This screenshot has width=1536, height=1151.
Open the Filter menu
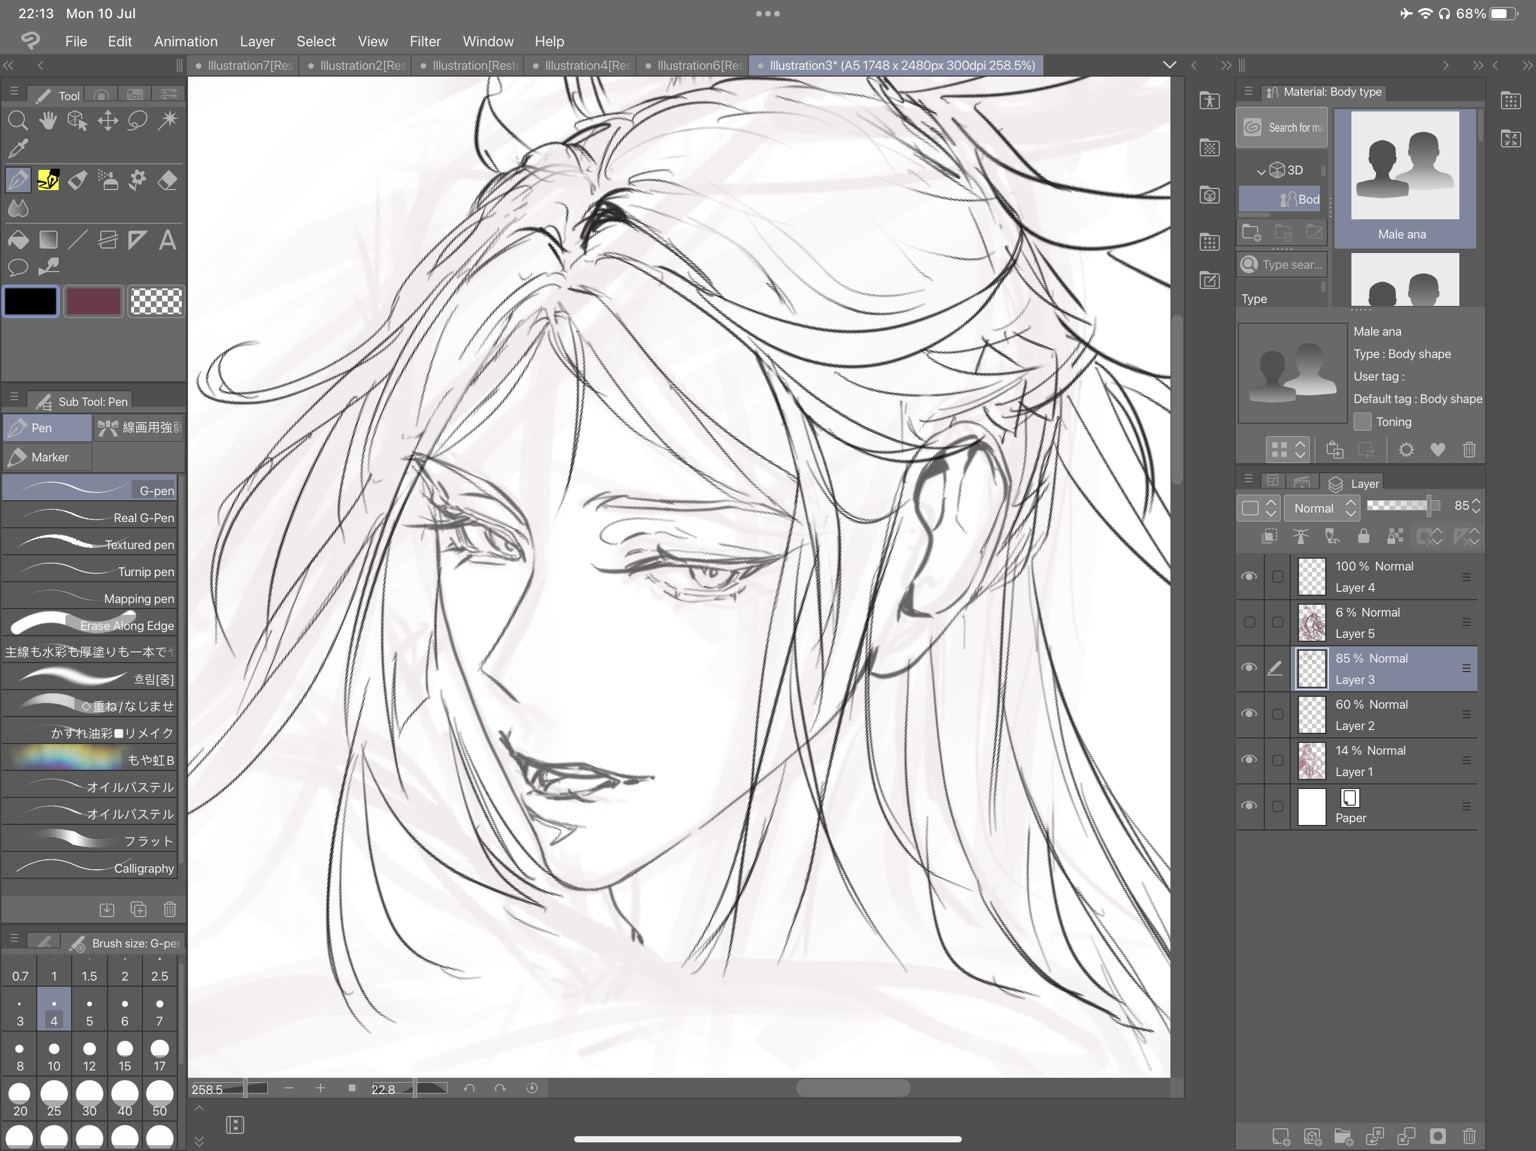(x=425, y=41)
